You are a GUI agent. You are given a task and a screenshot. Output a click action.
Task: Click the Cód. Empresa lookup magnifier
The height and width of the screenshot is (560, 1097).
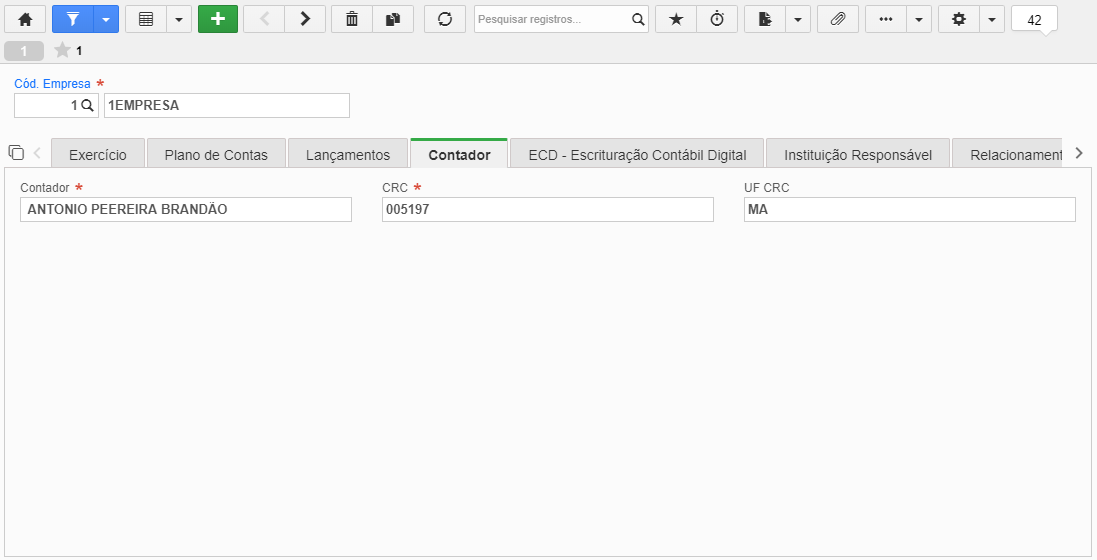(87, 106)
